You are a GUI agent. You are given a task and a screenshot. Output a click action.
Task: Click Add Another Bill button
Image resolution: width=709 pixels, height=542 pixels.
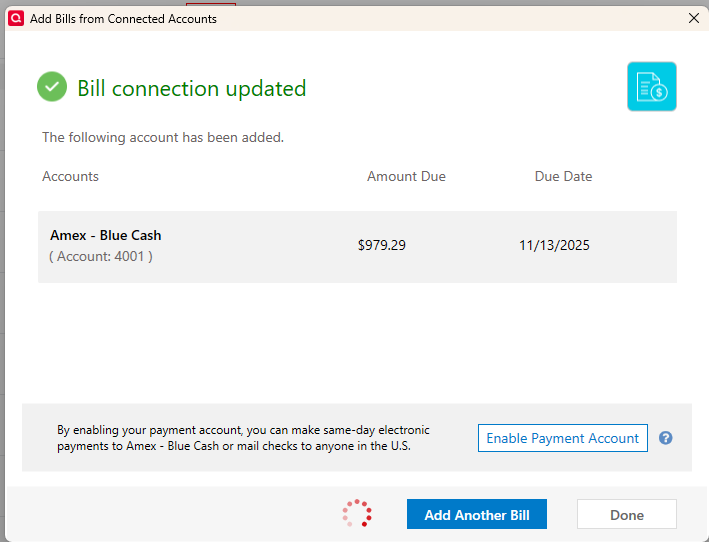point(477,514)
